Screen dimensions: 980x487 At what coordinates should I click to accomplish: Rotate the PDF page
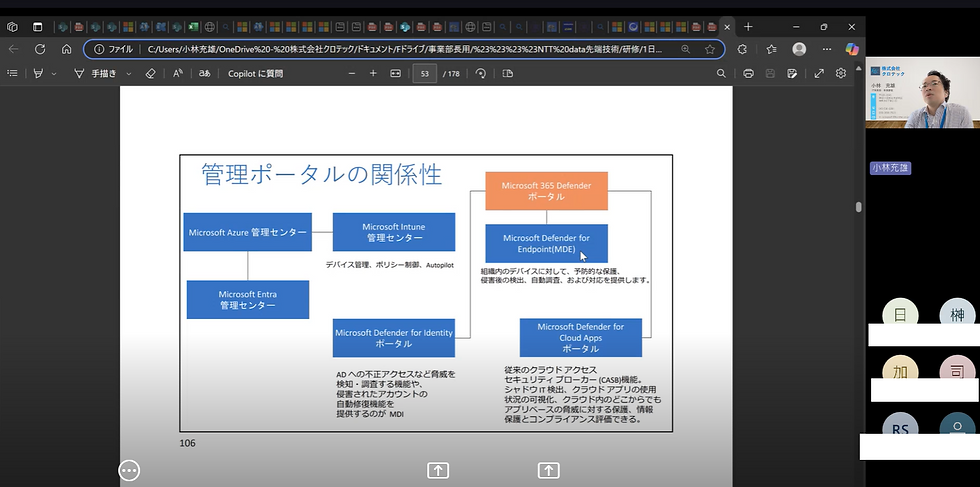tap(481, 73)
